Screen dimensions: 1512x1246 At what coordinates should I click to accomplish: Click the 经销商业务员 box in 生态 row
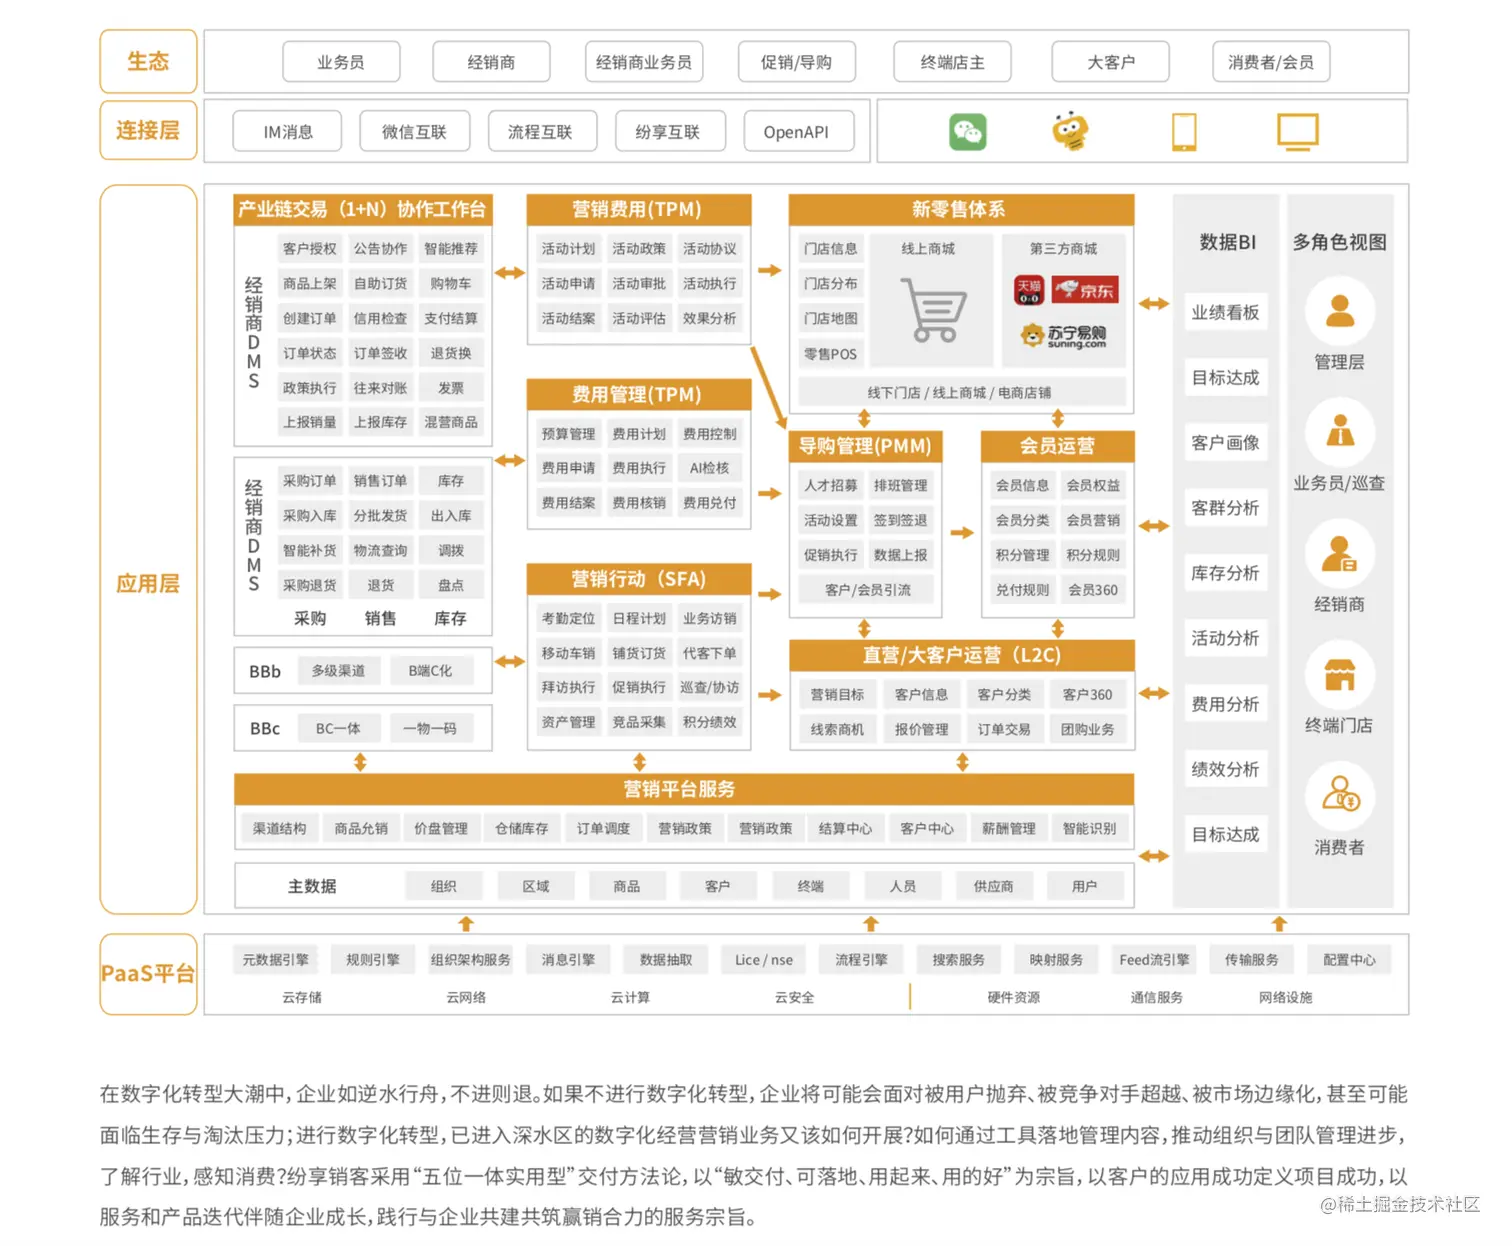click(x=644, y=62)
